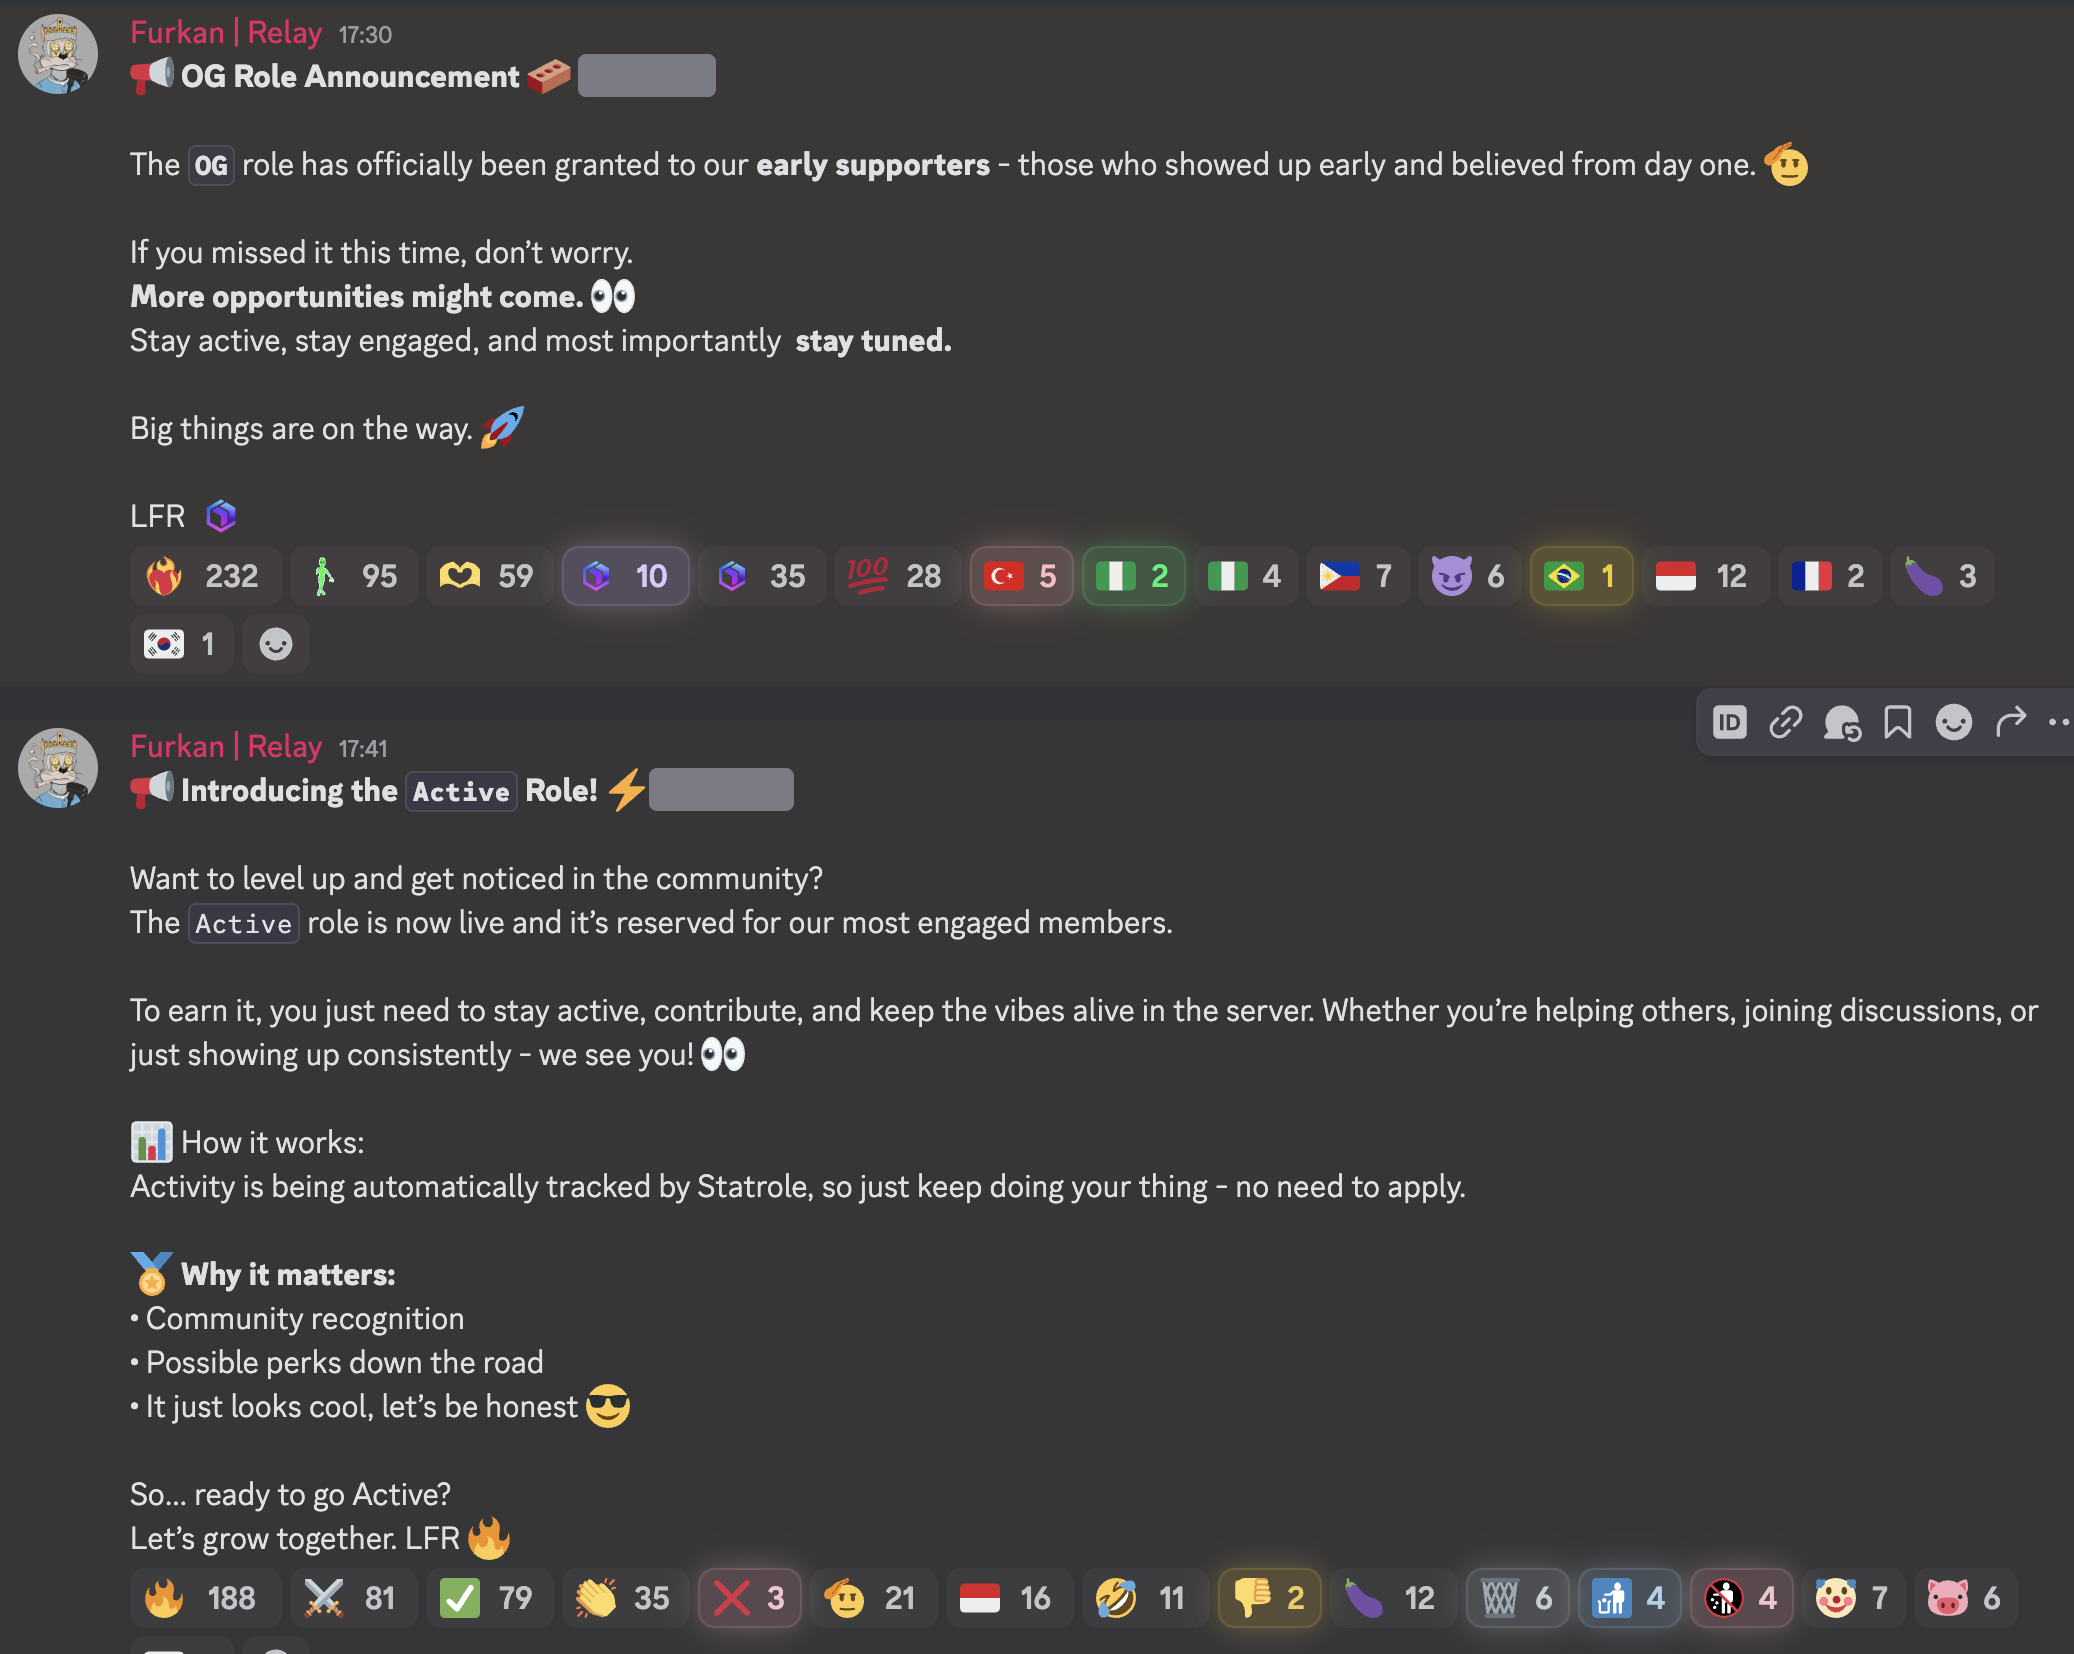Click the Copy Message ID icon
Image resolution: width=2074 pixels, height=1654 pixels.
click(x=1730, y=722)
